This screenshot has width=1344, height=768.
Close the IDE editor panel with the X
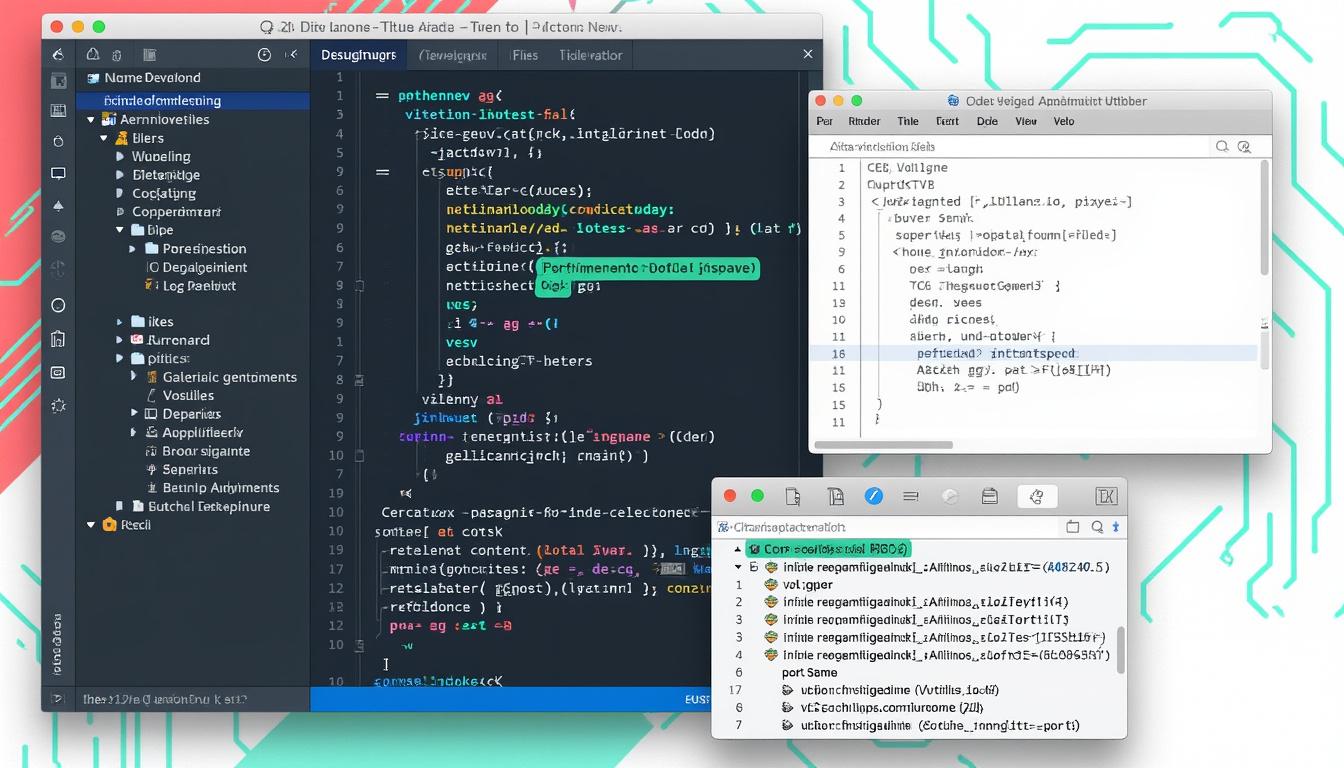pyautogui.click(x=808, y=55)
